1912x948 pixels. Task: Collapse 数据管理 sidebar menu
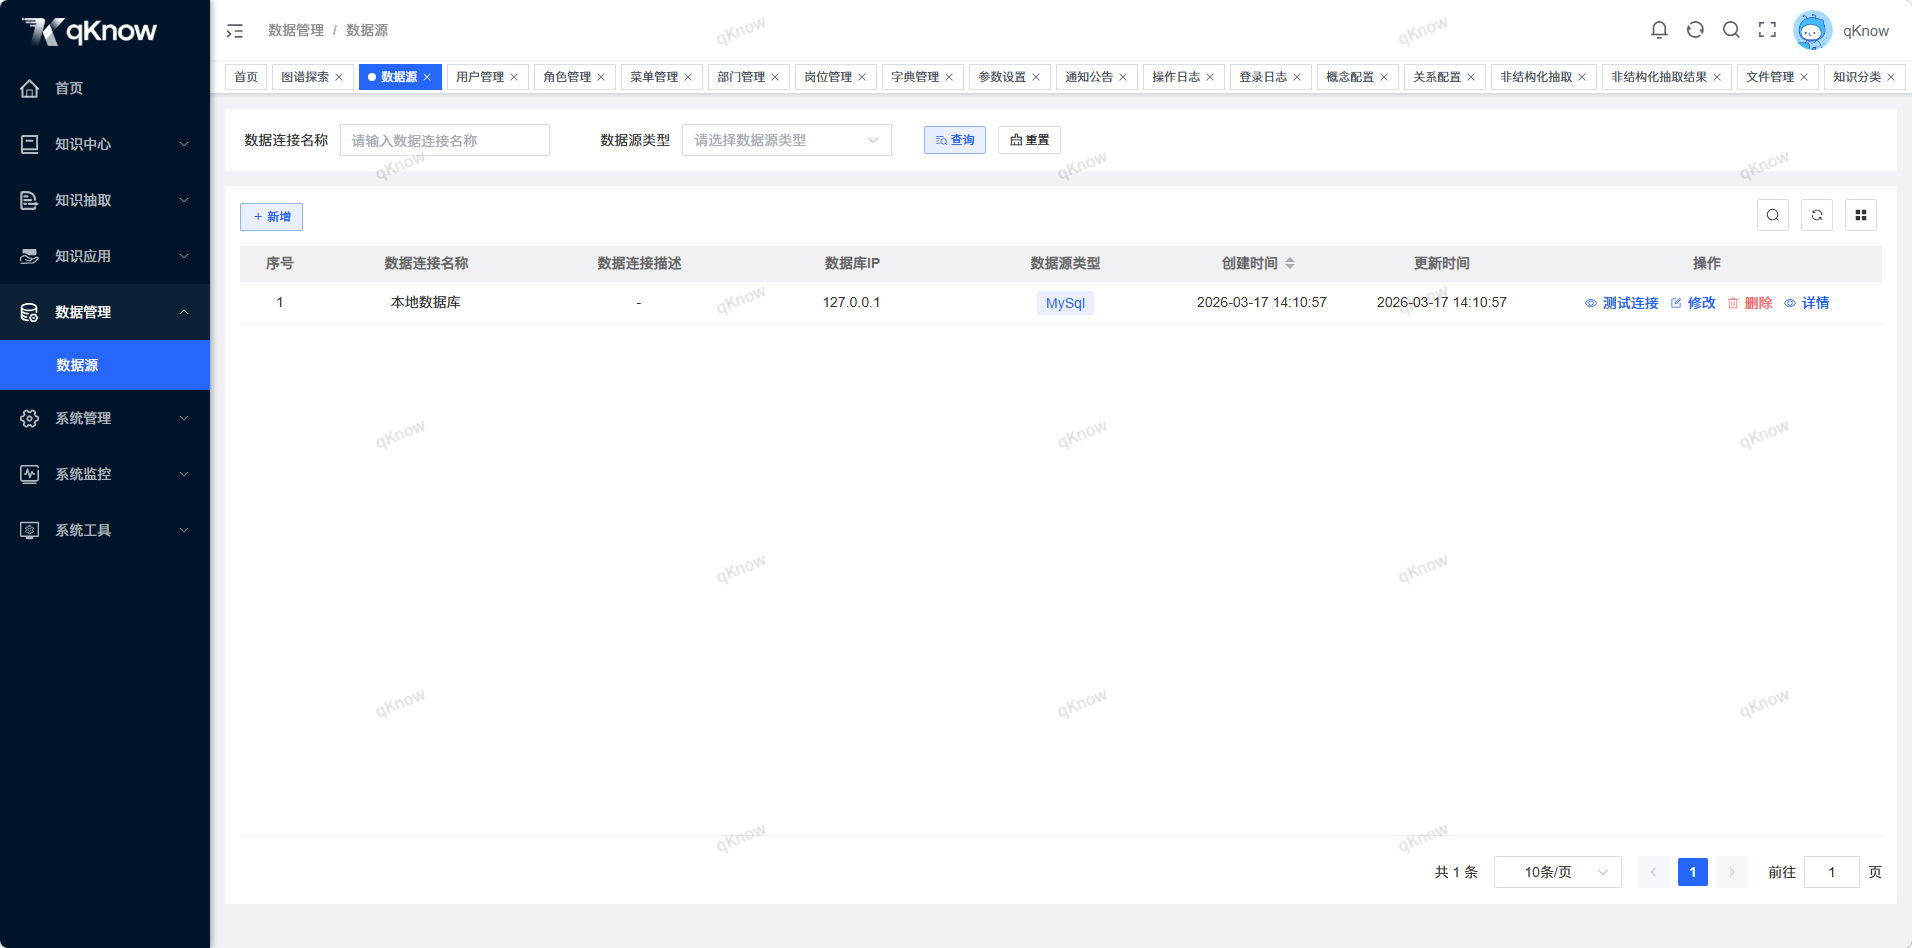(105, 312)
